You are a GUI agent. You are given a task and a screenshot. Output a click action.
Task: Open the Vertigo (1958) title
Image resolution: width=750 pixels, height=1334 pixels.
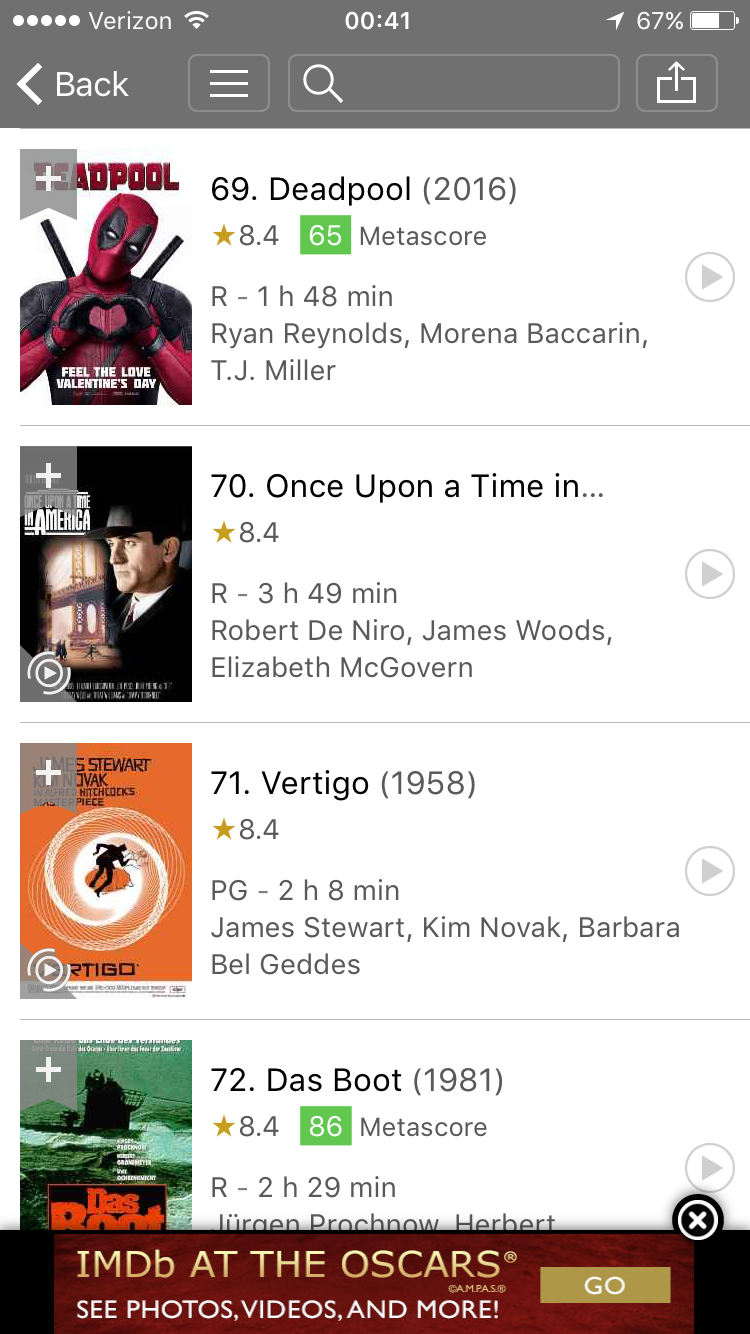(342, 783)
